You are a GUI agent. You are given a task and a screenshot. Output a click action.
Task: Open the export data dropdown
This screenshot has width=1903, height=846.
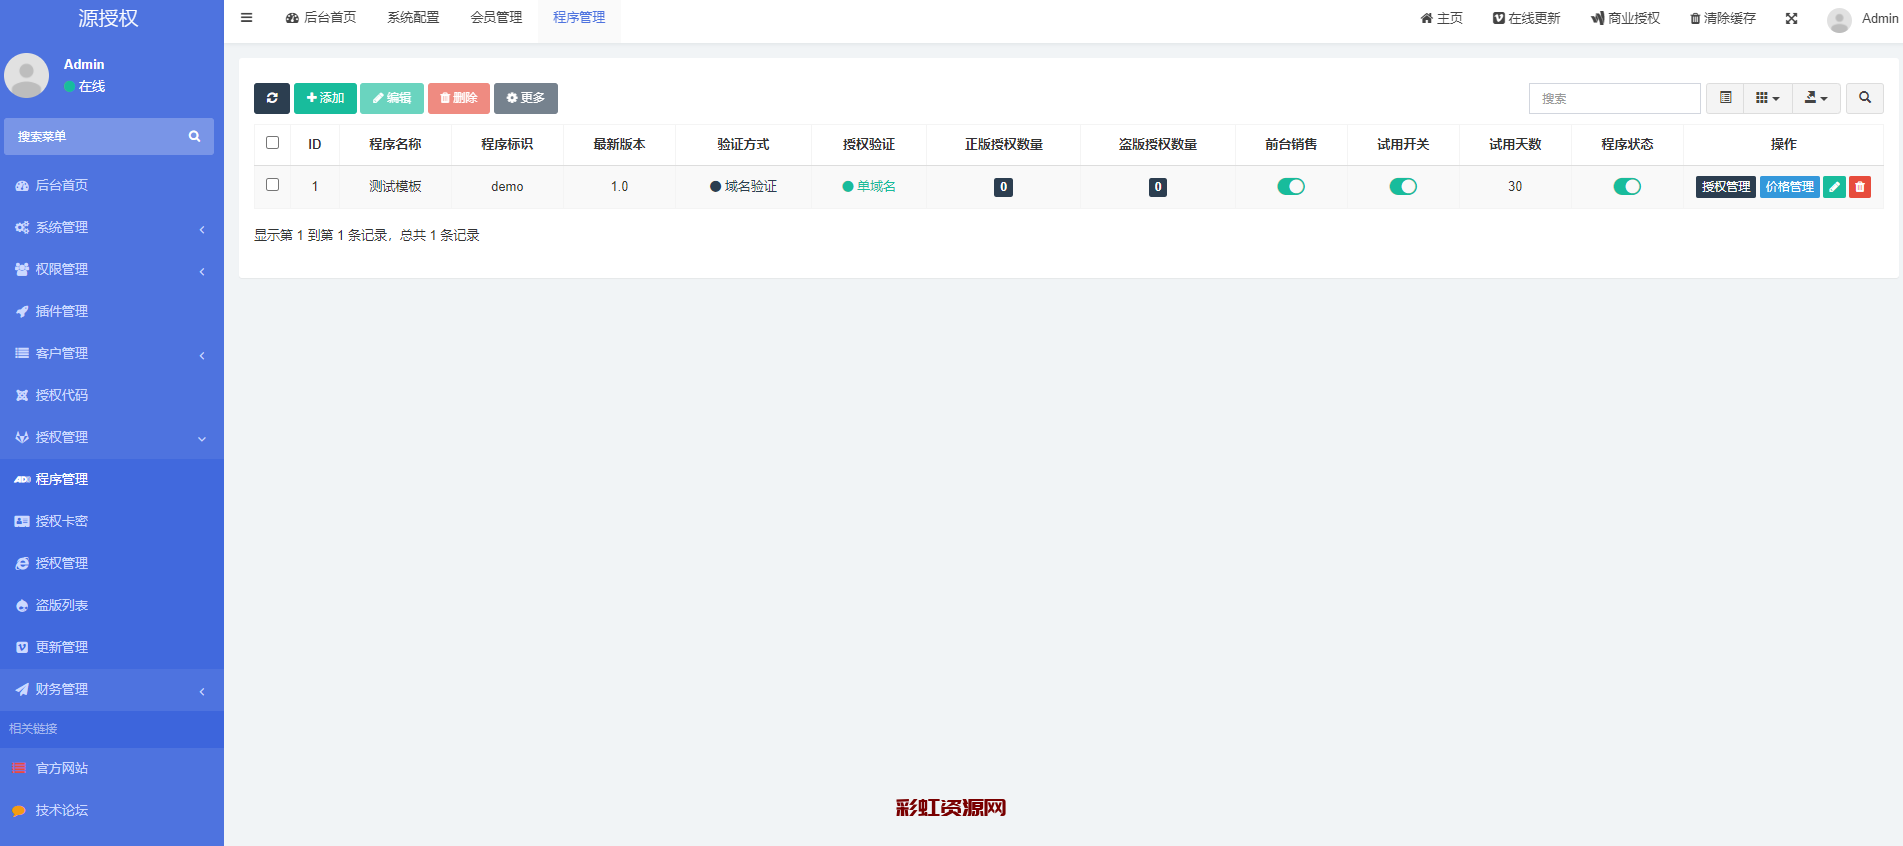(x=1815, y=98)
